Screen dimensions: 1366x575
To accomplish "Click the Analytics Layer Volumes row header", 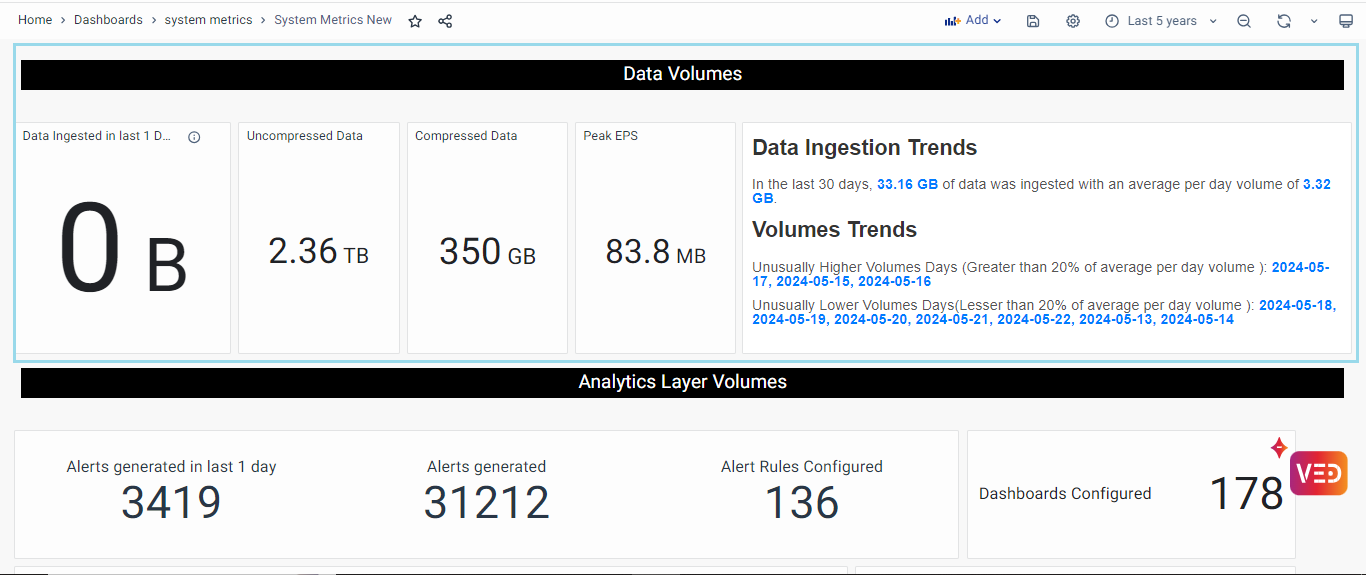I will point(682,382).
